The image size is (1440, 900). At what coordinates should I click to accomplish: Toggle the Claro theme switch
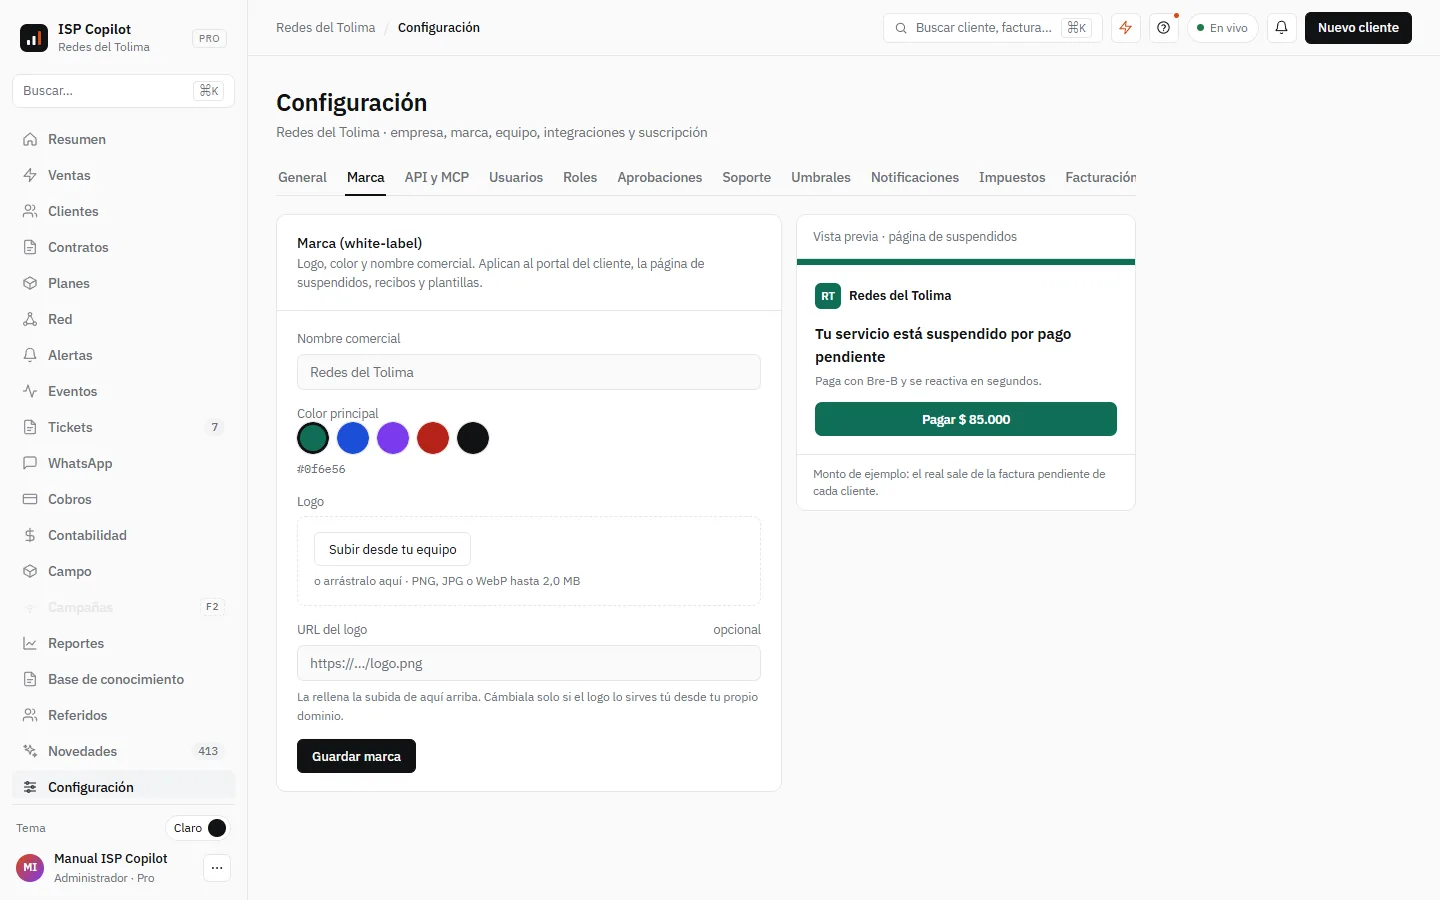[198, 828]
